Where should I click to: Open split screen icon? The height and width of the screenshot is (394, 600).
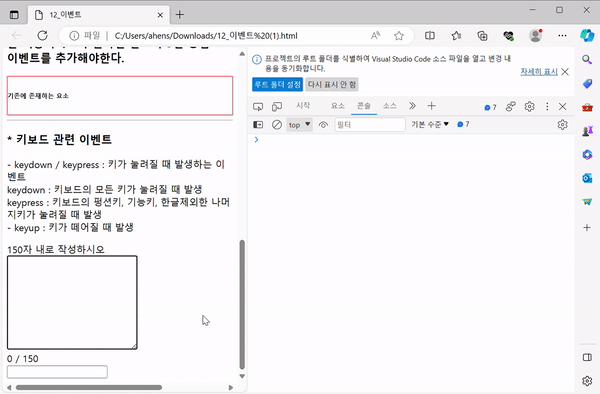click(x=430, y=36)
